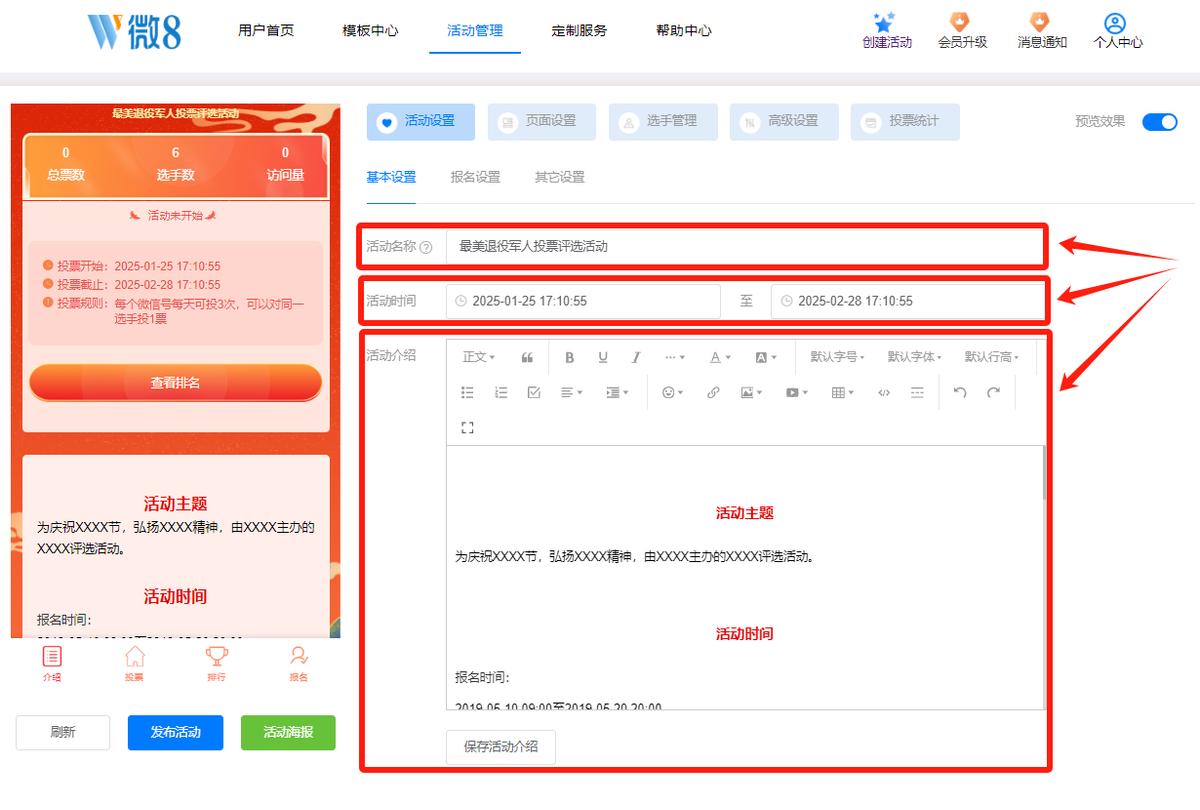1200x810 pixels.
Task: Insert a horizontal divider line icon
Action: pyautogui.click(x=917, y=393)
